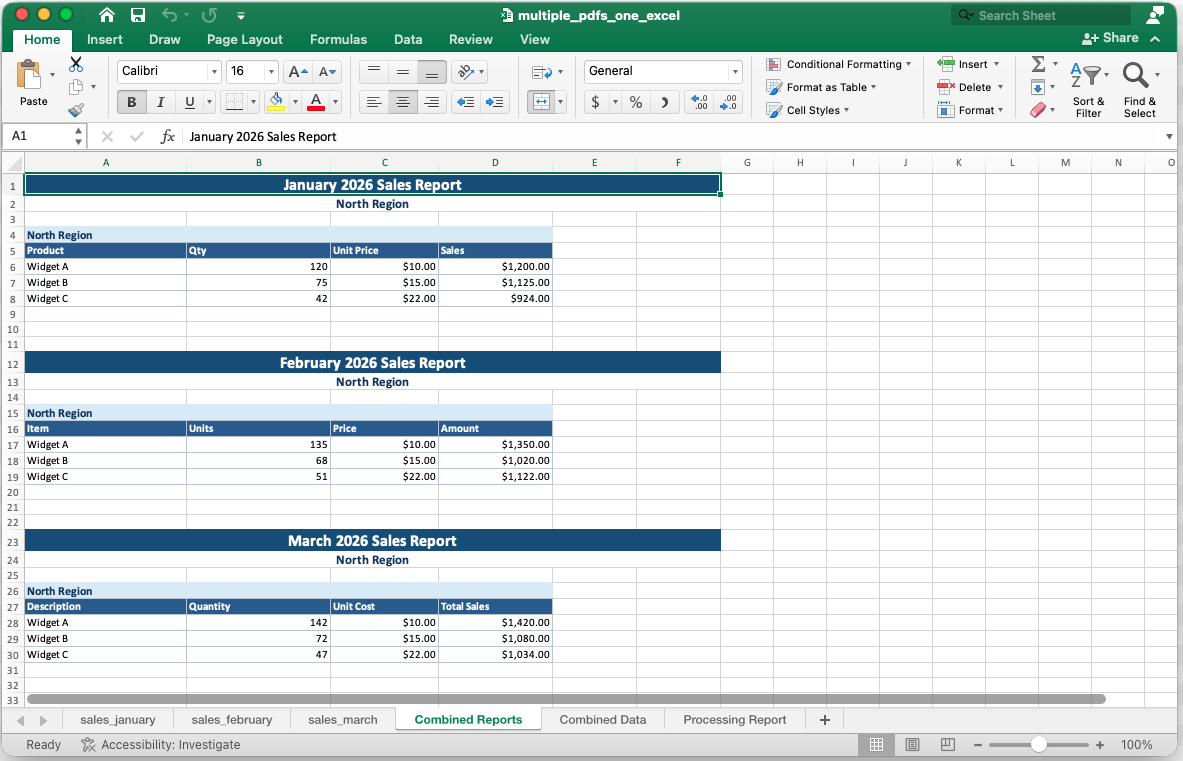Toggle Align Right
This screenshot has width=1183, height=761.
tap(432, 102)
